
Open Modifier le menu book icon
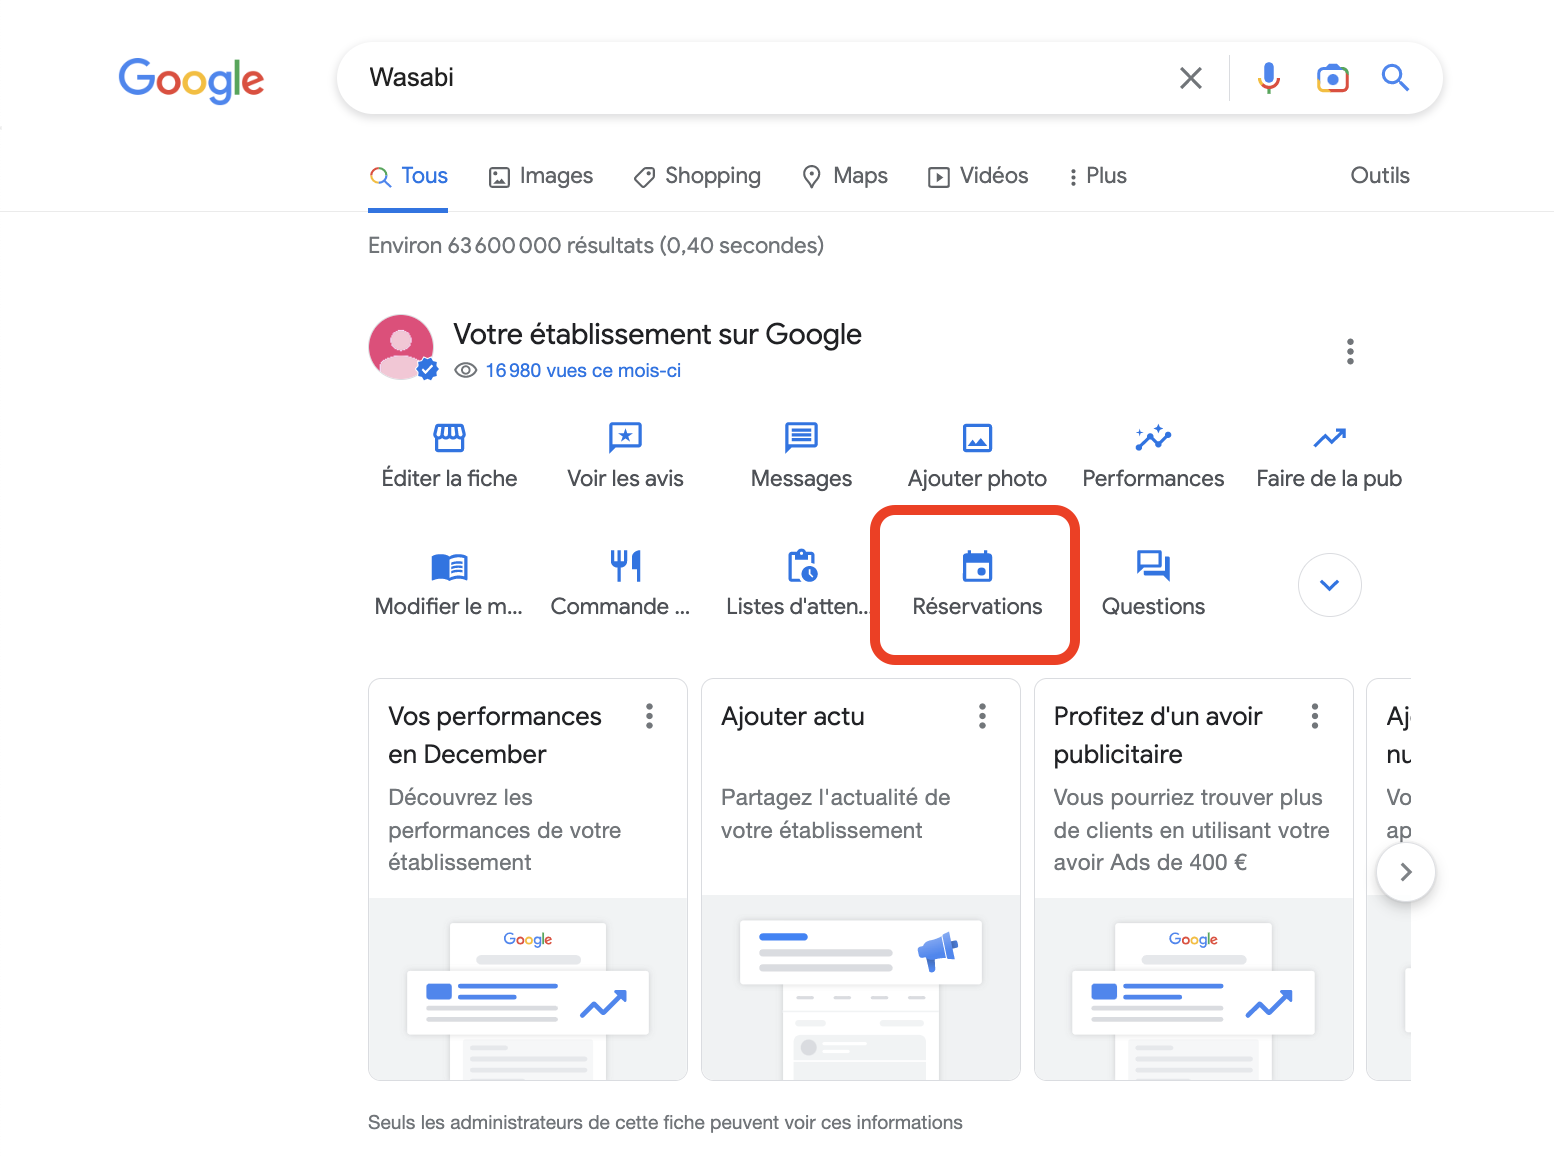[x=449, y=566]
